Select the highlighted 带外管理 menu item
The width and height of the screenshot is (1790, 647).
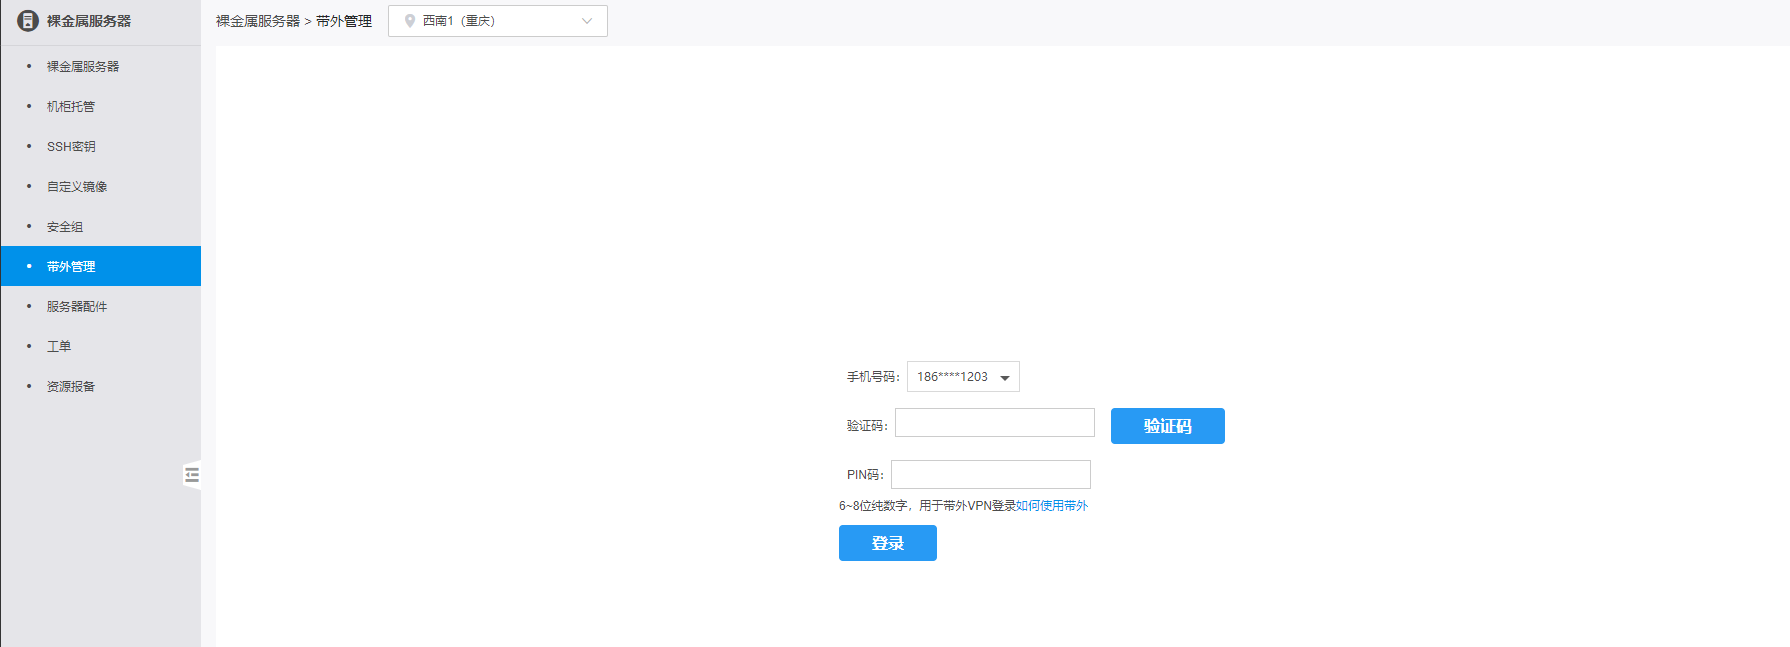coord(71,267)
